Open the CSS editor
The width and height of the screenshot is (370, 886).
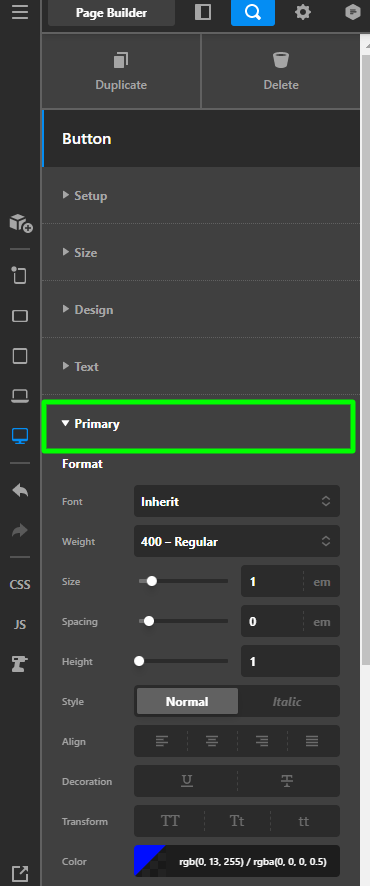tap(20, 584)
